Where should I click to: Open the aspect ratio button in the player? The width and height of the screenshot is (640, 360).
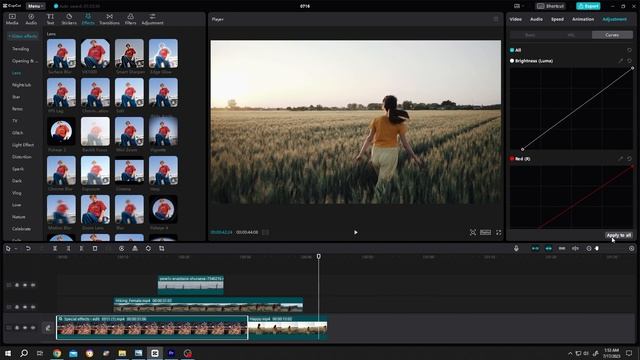(x=485, y=232)
